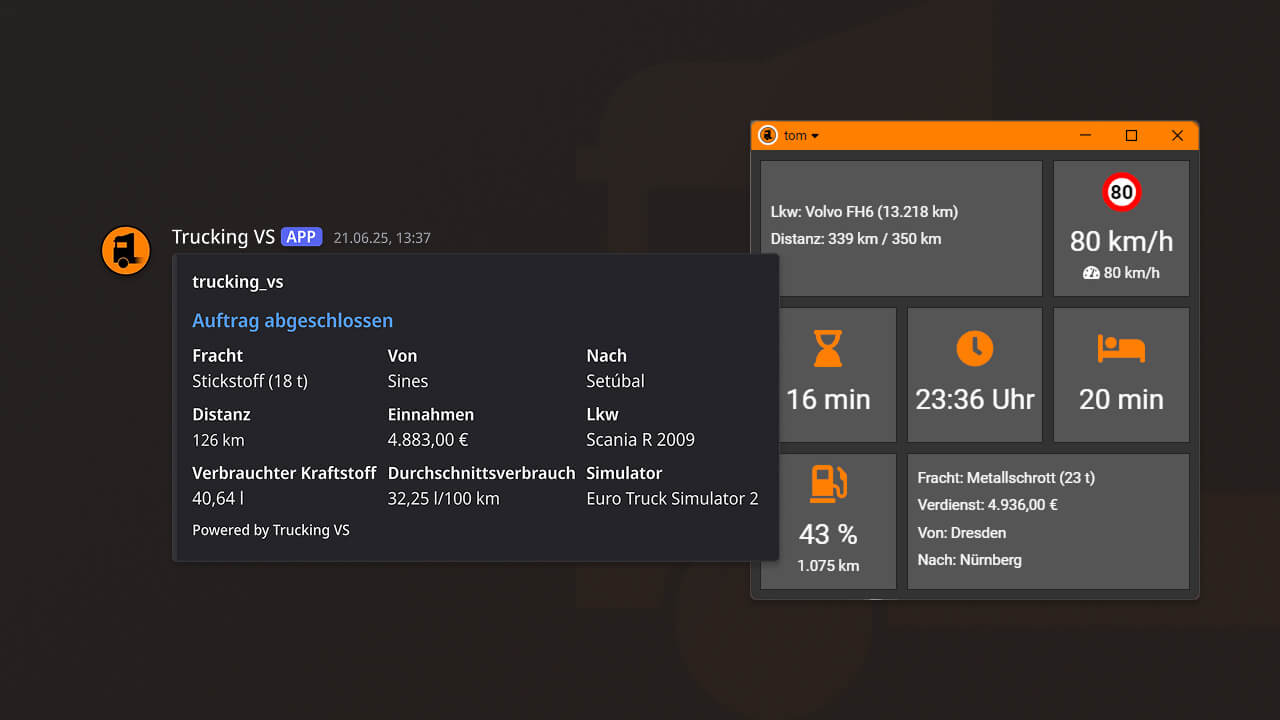This screenshot has width=1280, height=720.
Task: Click the 80 speed limit sign icon
Action: (x=1121, y=192)
